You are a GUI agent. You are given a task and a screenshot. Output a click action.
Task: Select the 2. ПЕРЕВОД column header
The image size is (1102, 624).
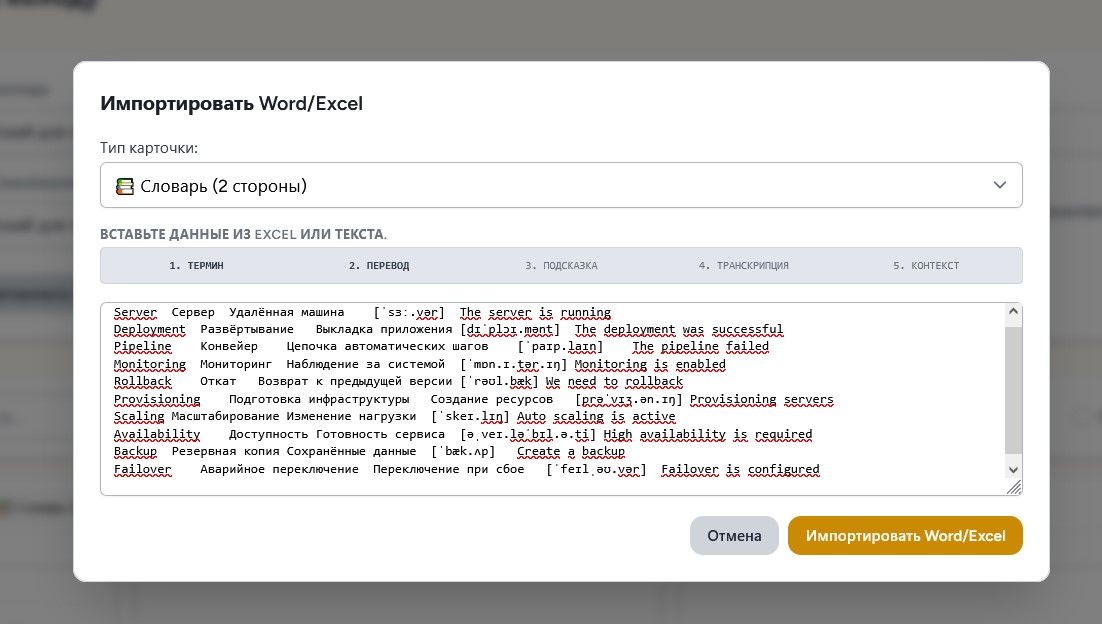tap(380, 265)
